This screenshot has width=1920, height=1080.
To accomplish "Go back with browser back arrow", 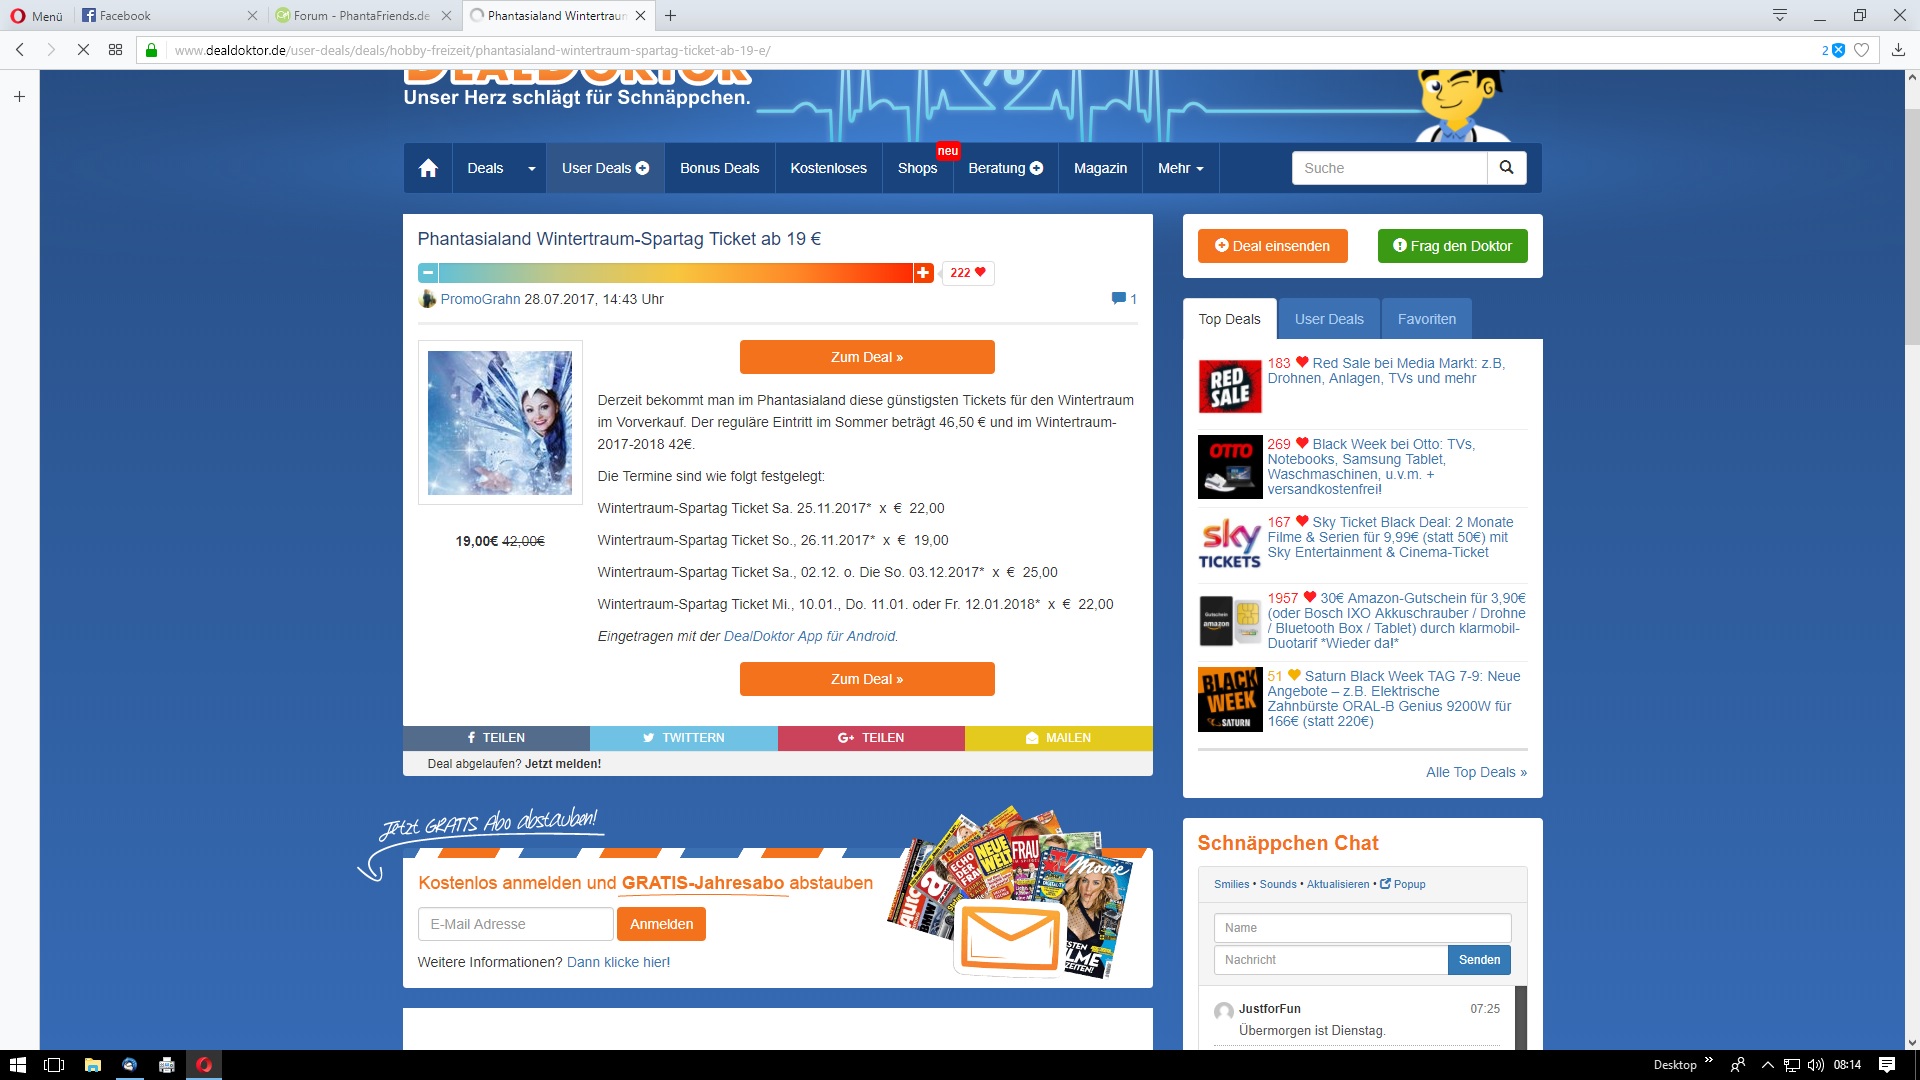I will pos(20,50).
